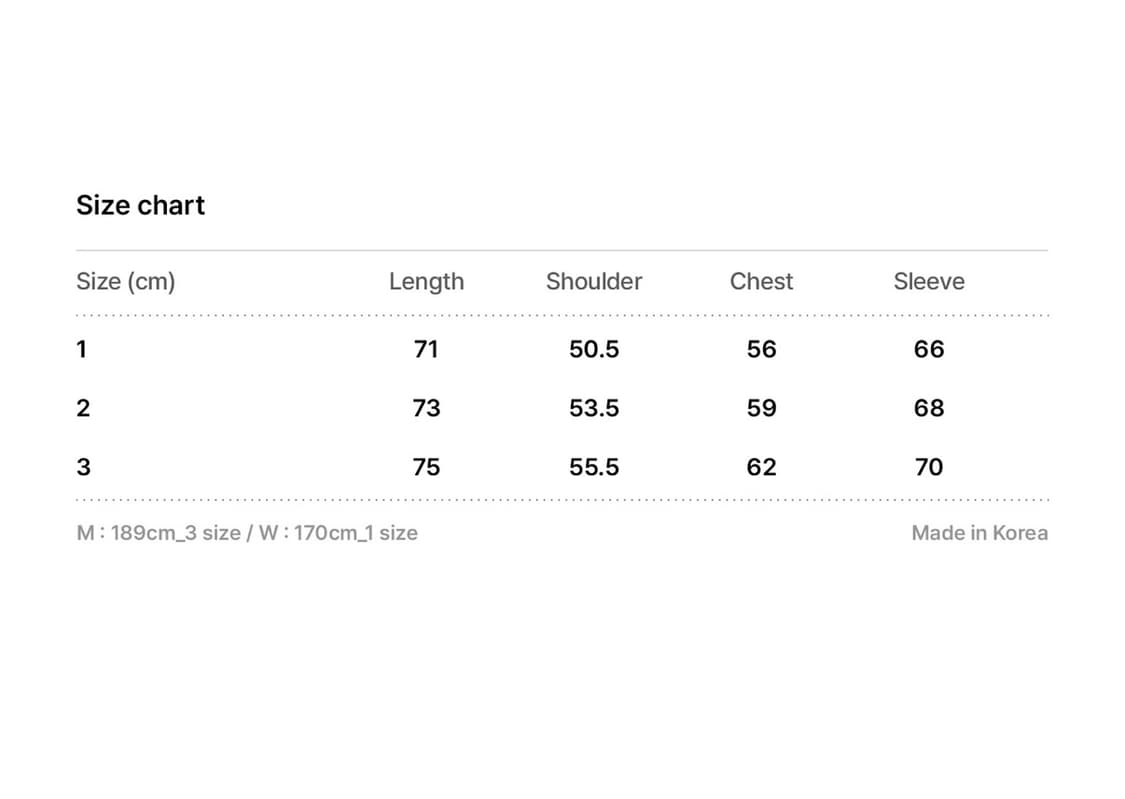Image resolution: width=1125 pixels, height=799 pixels.
Task: Select the Shoulder column header
Action: (594, 282)
